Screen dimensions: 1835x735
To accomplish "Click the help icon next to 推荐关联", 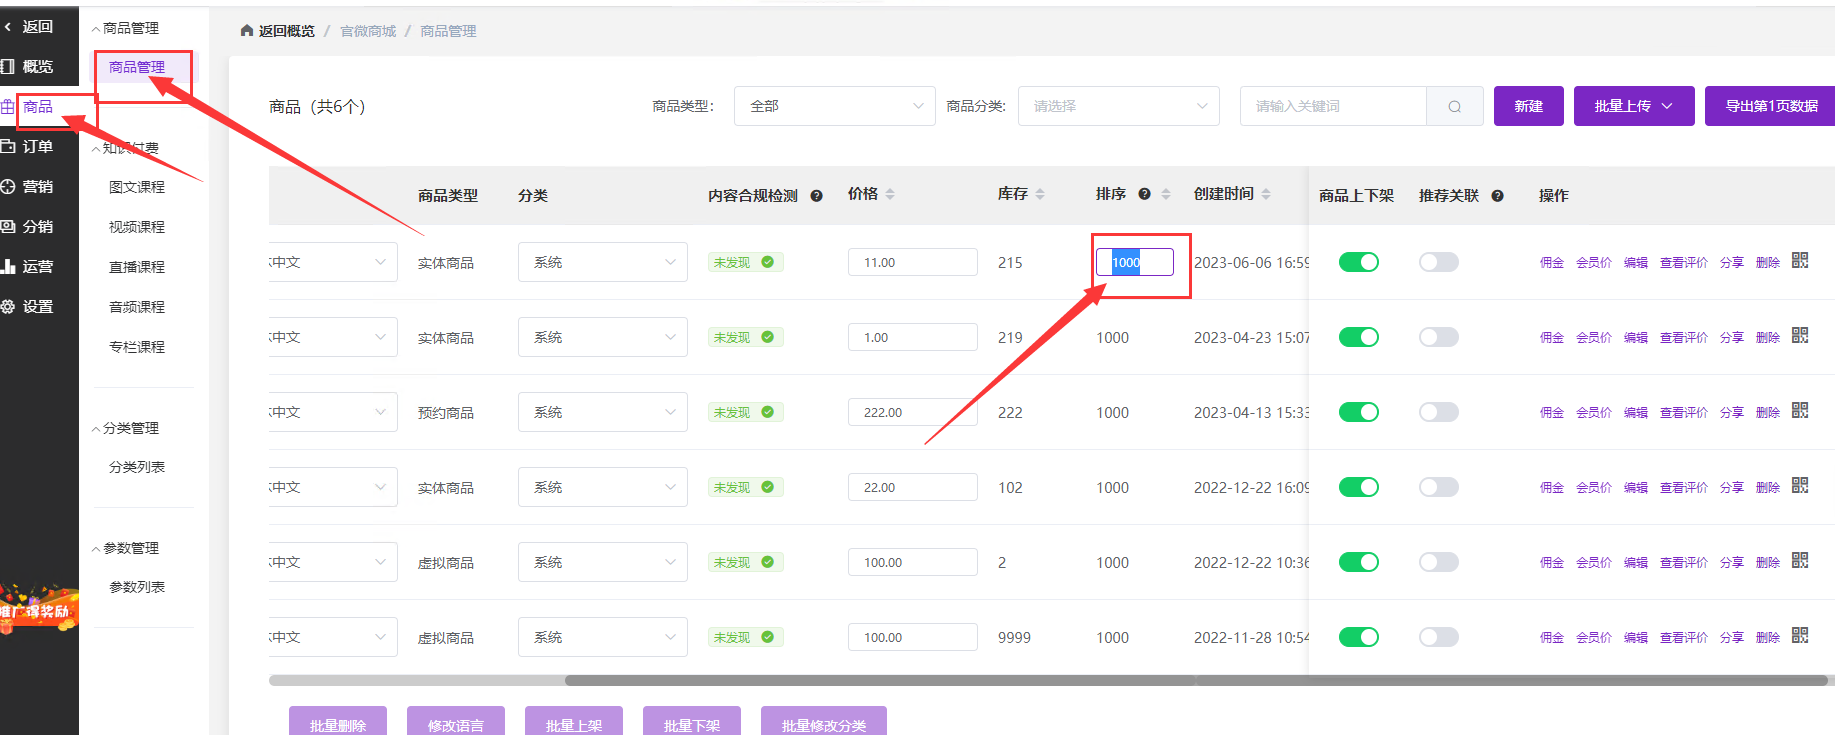I will [1497, 196].
